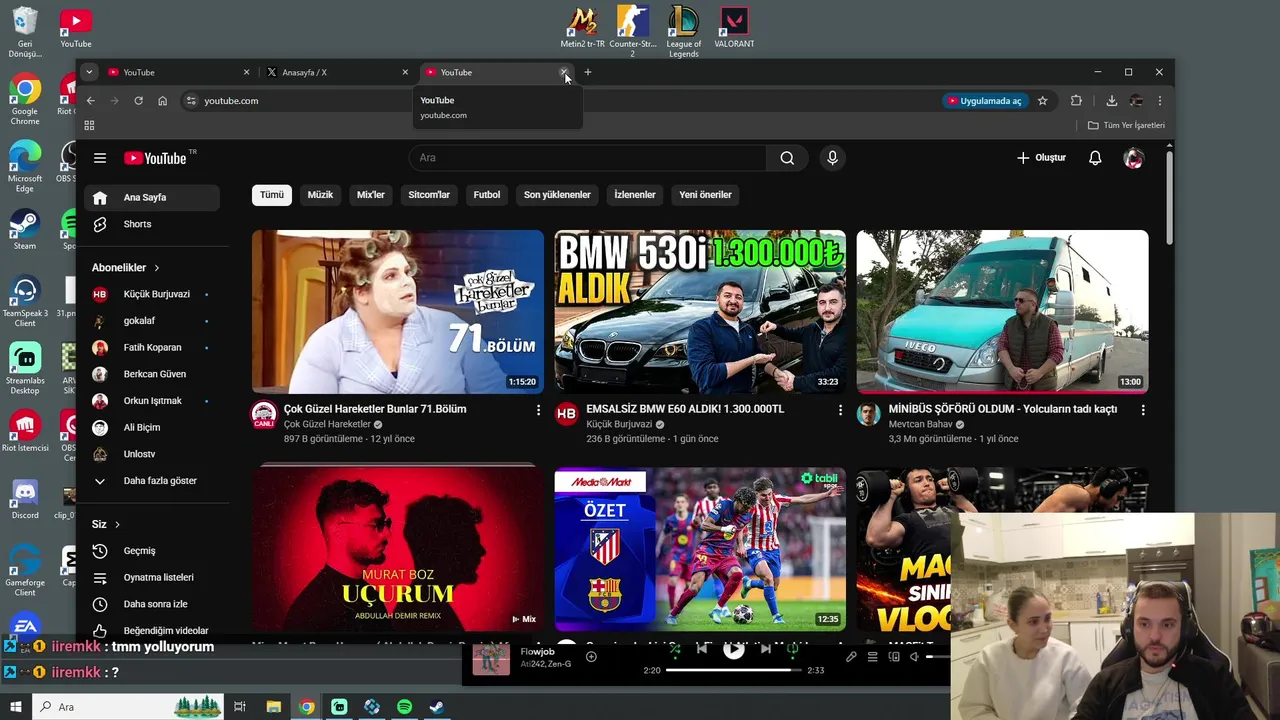The image size is (1280, 720).
Task: Open the Berkcan Güven subscription
Action: point(152,374)
